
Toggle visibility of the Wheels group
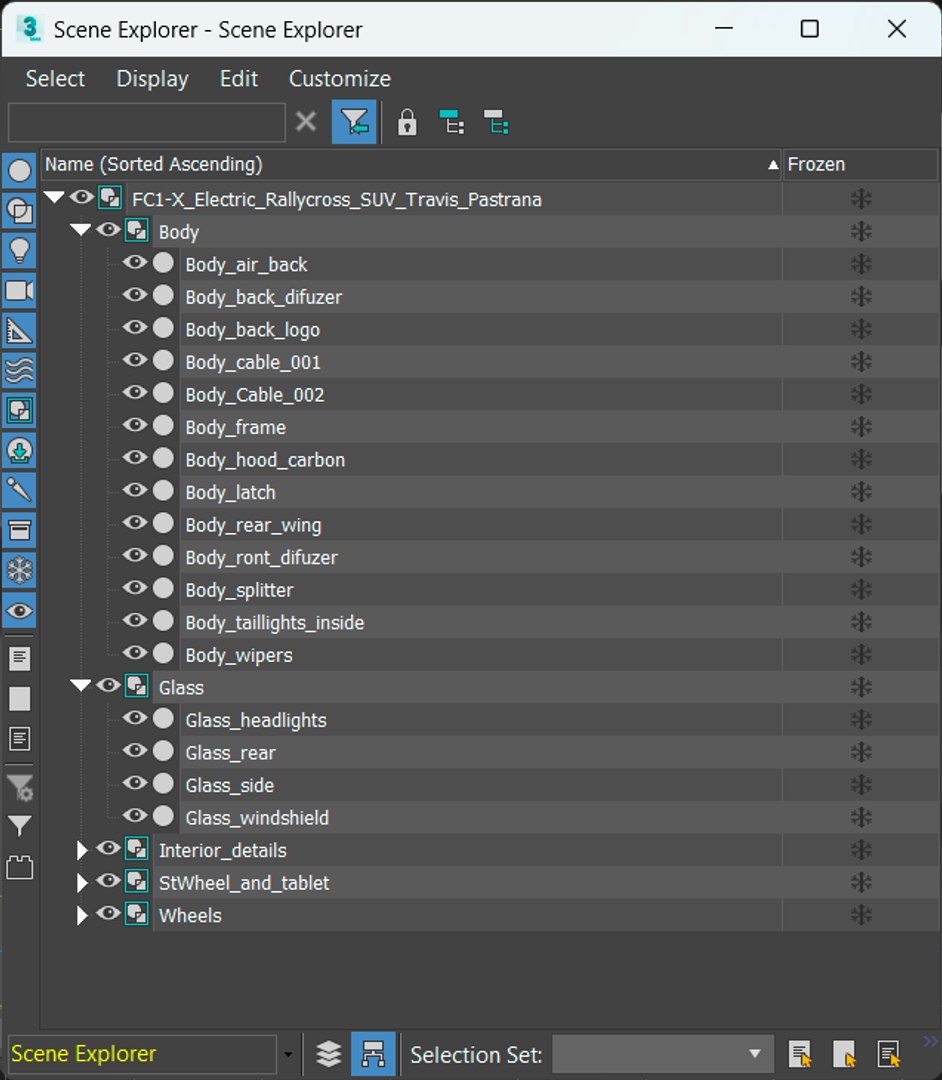[x=108, y=913]
